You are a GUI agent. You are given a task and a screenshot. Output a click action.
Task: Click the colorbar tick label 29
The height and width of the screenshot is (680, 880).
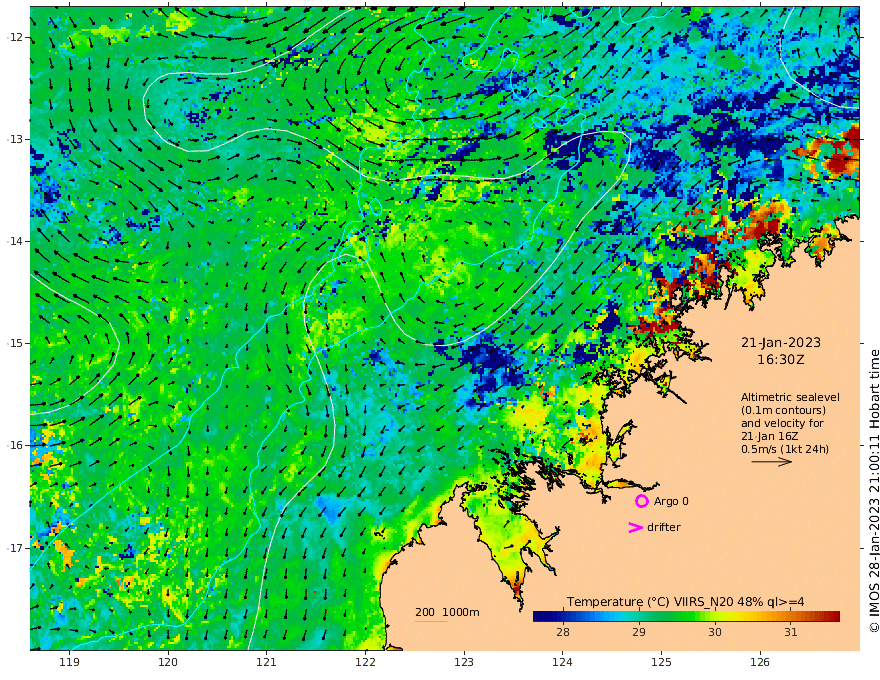pyautogui.click(x=639, y=632)
